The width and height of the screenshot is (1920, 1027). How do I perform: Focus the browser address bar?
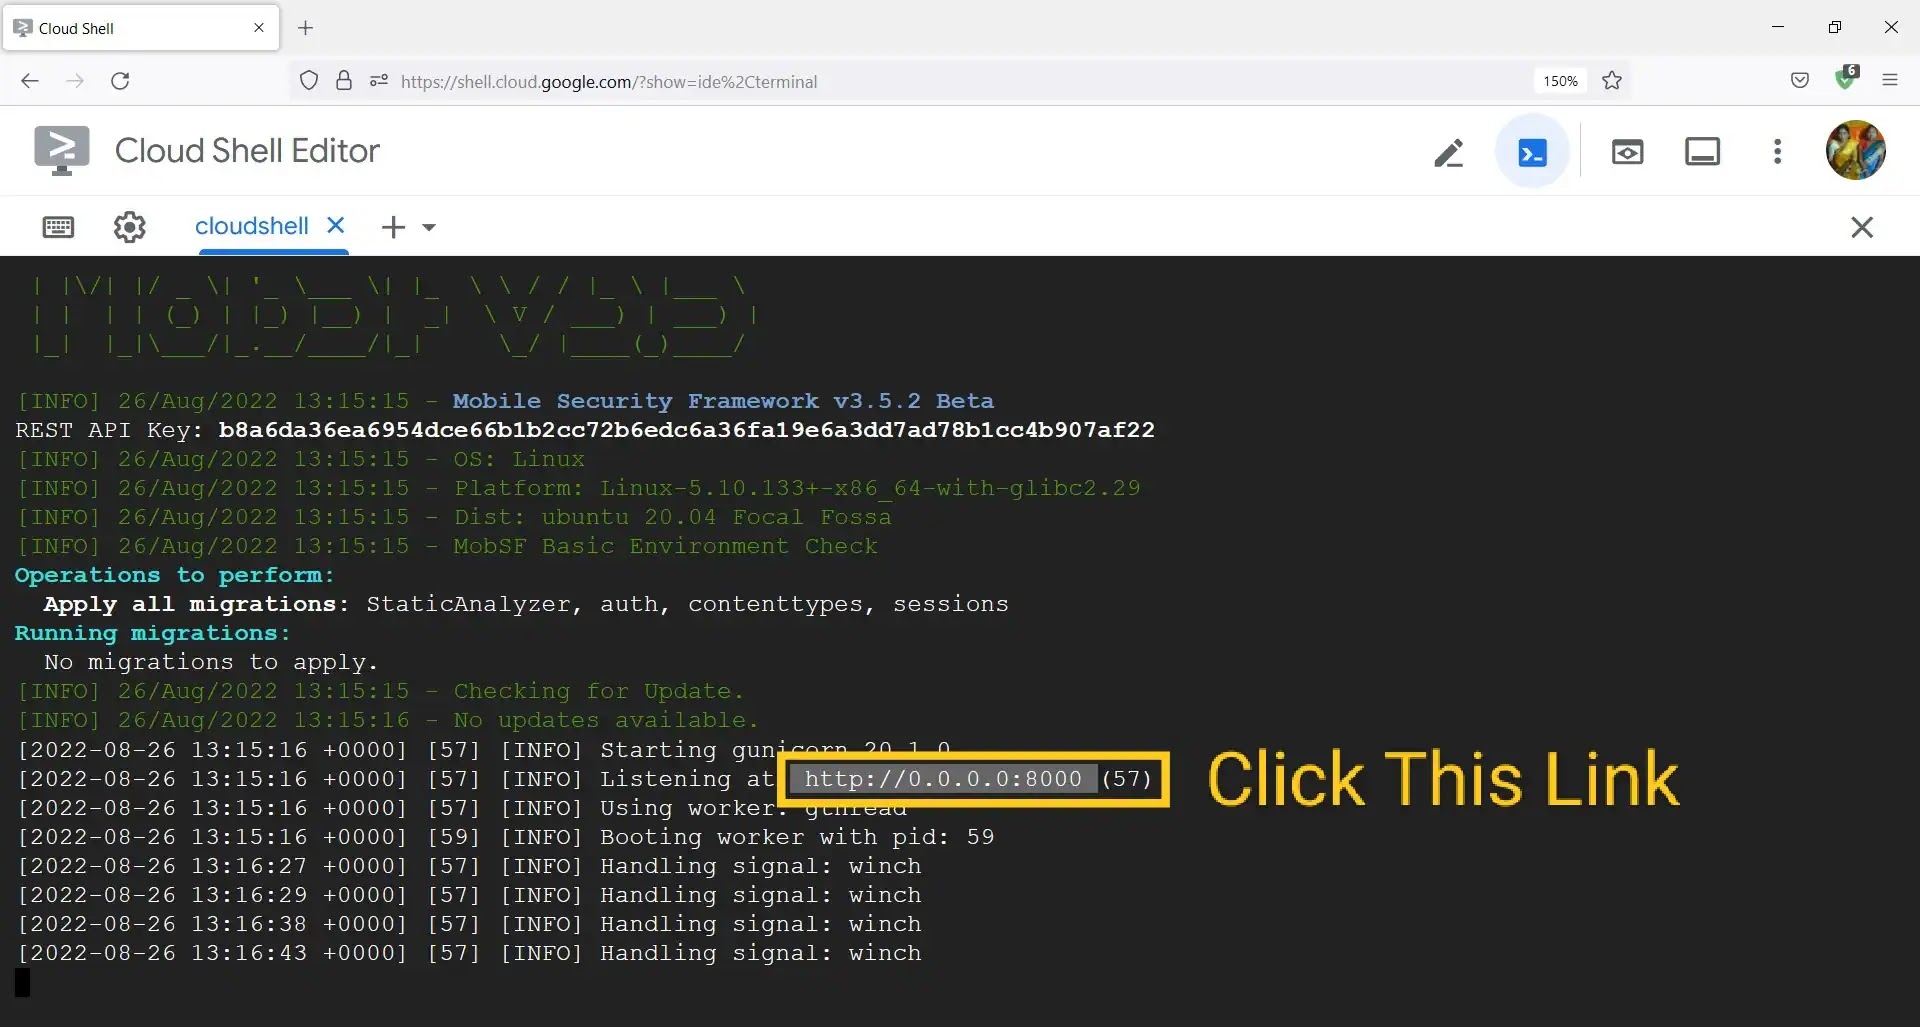point(960,82)
